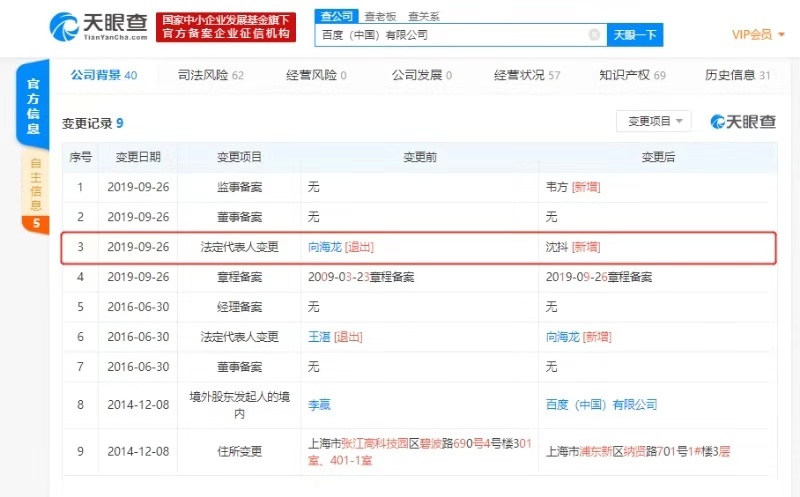Open 李赢 person link
Image resolution: width=800 pixels, height=497 pixels.
click(x=319, y=405)
